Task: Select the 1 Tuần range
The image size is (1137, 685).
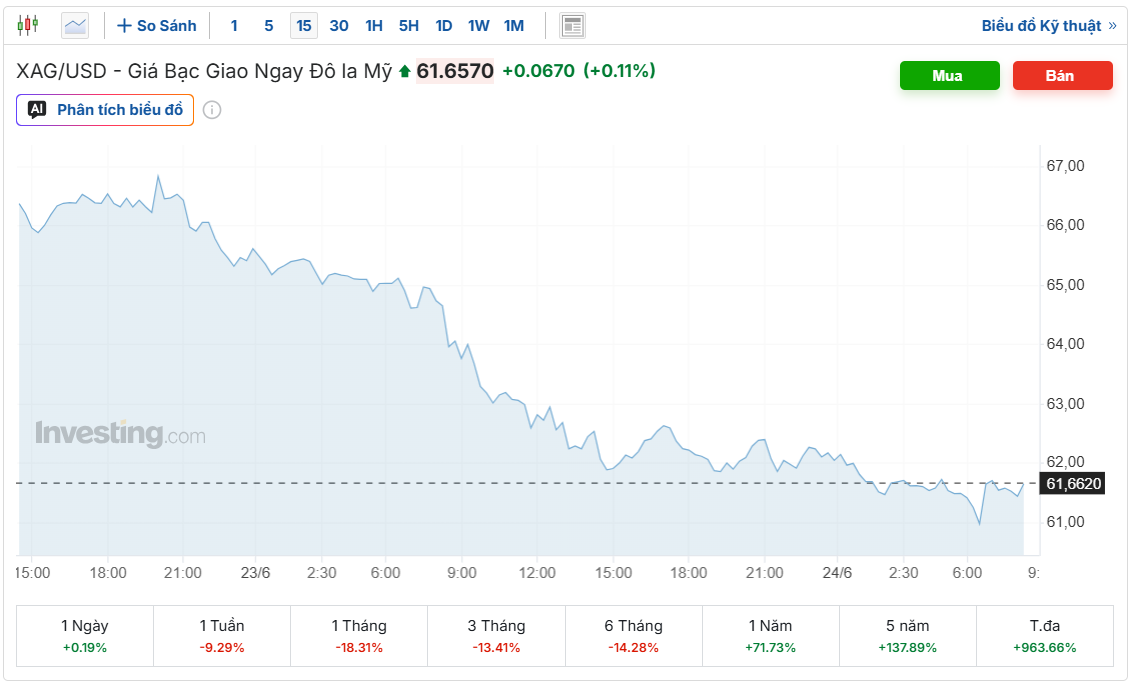Action: pos(222,636)
